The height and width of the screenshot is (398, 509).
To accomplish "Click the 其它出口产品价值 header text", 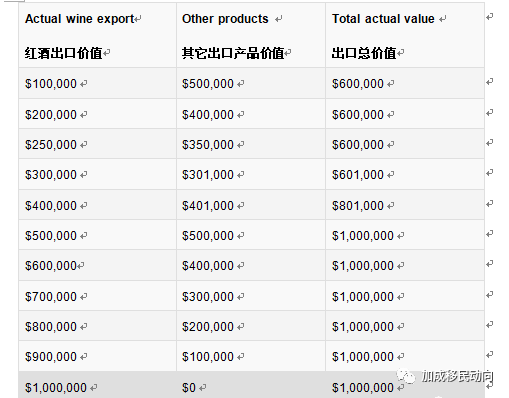I will 233,53.
